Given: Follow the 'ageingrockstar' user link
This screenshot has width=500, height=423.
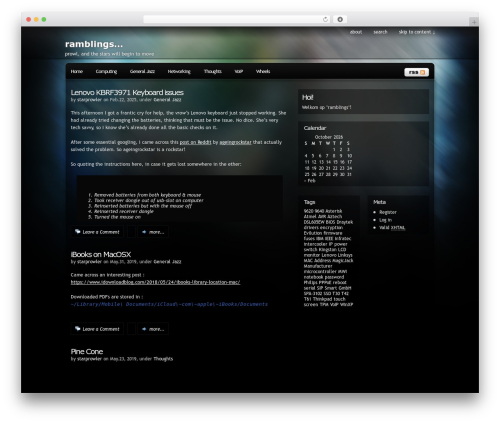Looking at the screenshot, I should tap(235, 142).
